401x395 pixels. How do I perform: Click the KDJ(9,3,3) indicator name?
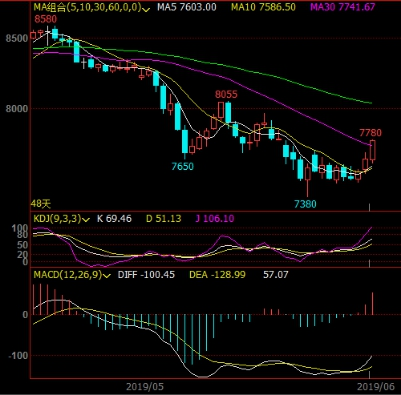57,219
